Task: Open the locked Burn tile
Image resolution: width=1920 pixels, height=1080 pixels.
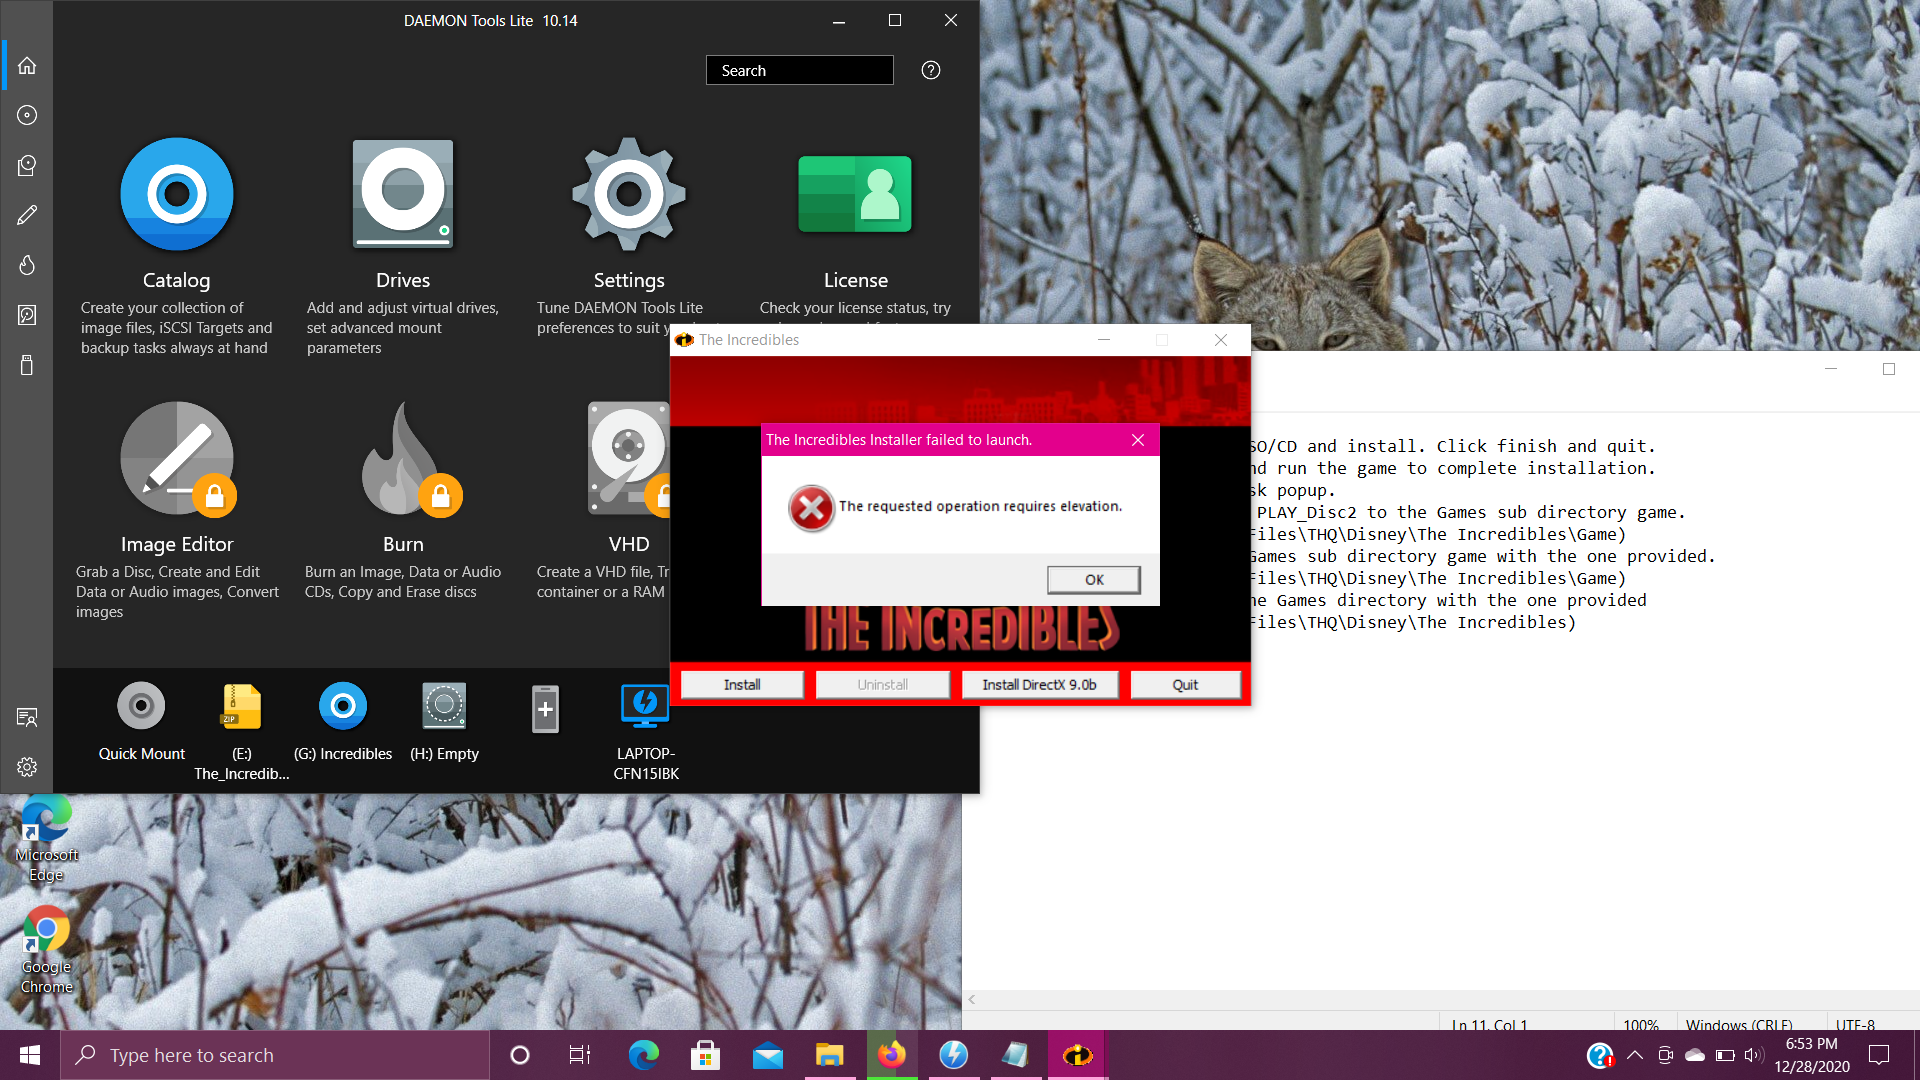Action: [x=403, y=500]
